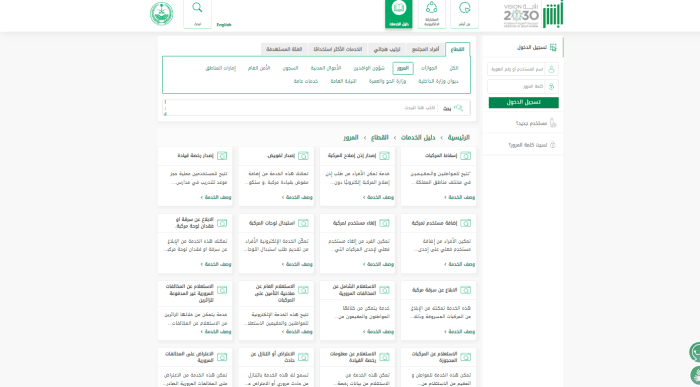The height and width of the screenshot is (387, 700).
Task: Filter by ديوان وزارة الداخلية sector
Action: 438,81
